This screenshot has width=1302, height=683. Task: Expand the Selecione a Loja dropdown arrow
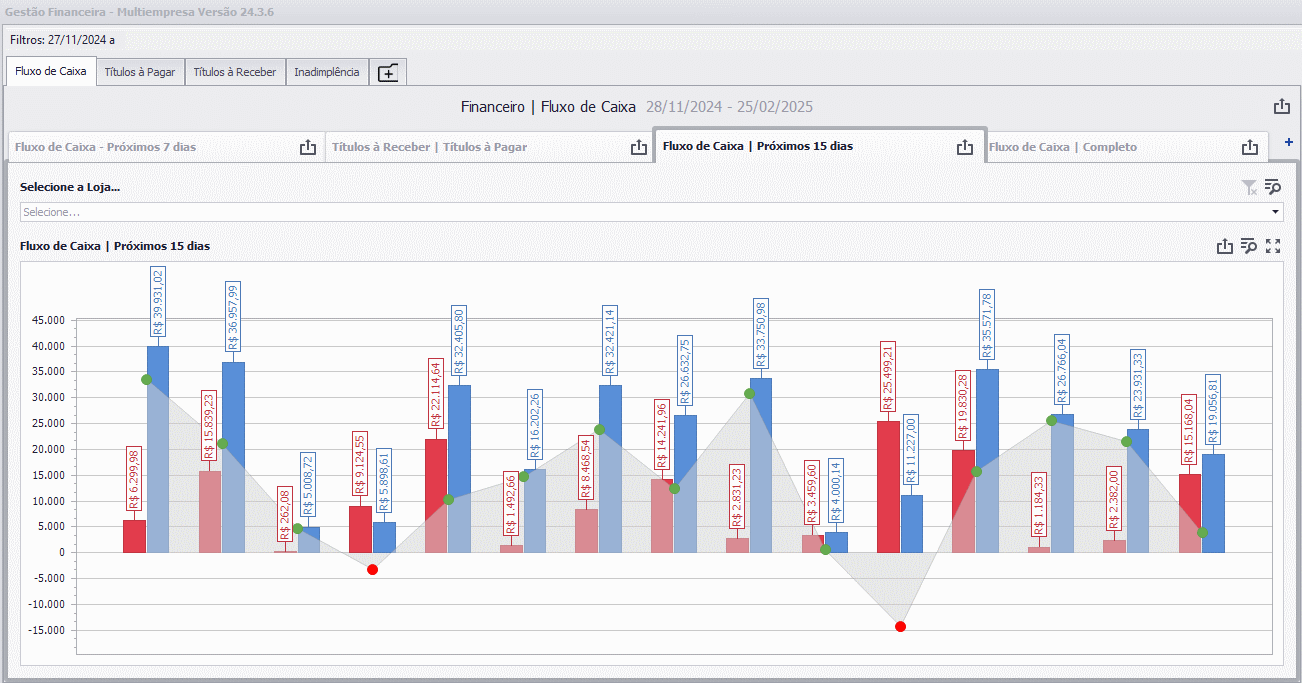pyautogui.click(x=1275, y=212)
